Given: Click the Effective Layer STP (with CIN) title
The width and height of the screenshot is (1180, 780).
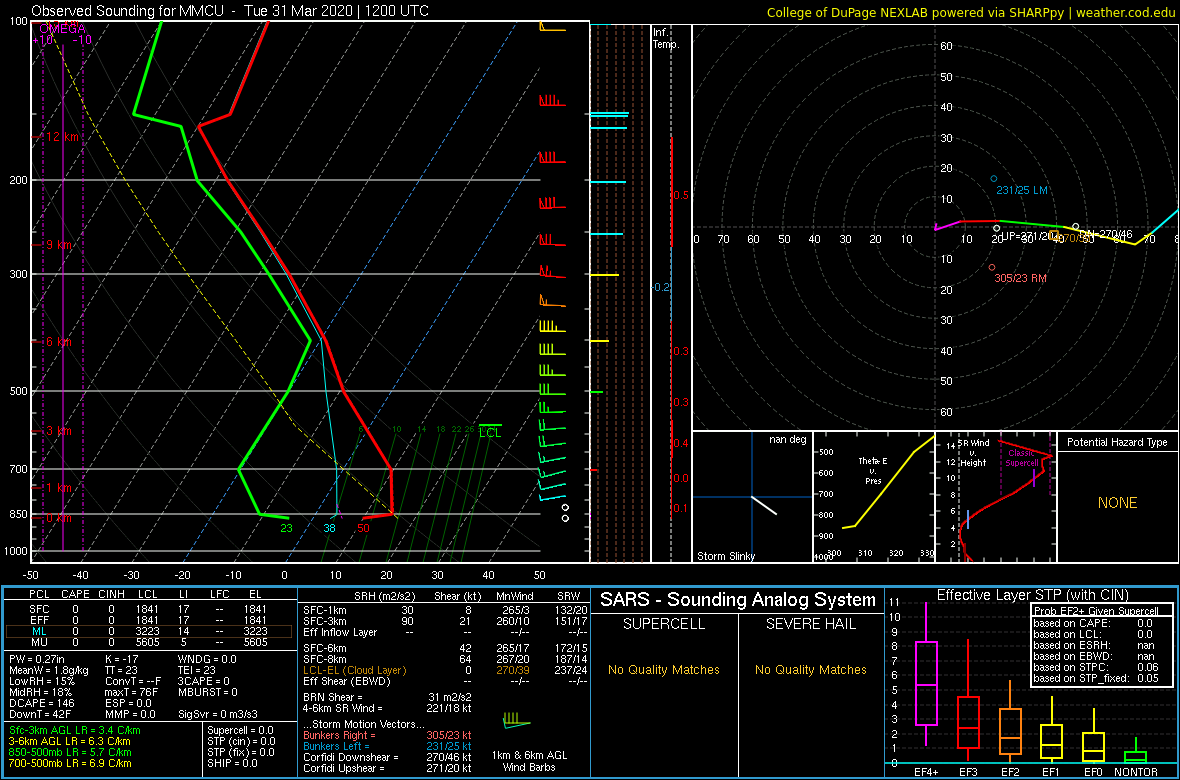Looking at the screenshot, I should (x=1031, y=596).
